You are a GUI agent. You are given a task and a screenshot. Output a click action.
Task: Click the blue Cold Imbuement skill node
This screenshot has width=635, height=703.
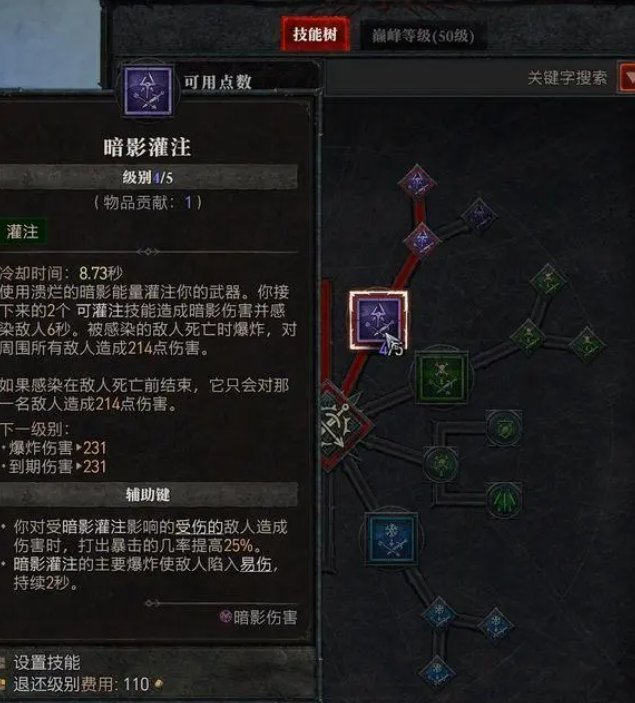tap(391, 538)
